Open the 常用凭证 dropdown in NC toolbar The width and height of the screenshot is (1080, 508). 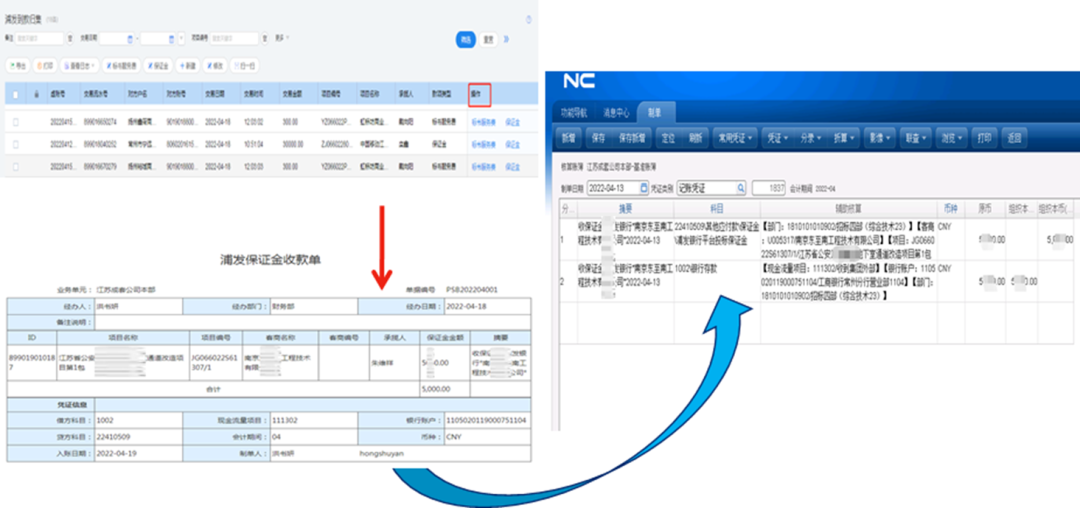(x=736, y=137)
